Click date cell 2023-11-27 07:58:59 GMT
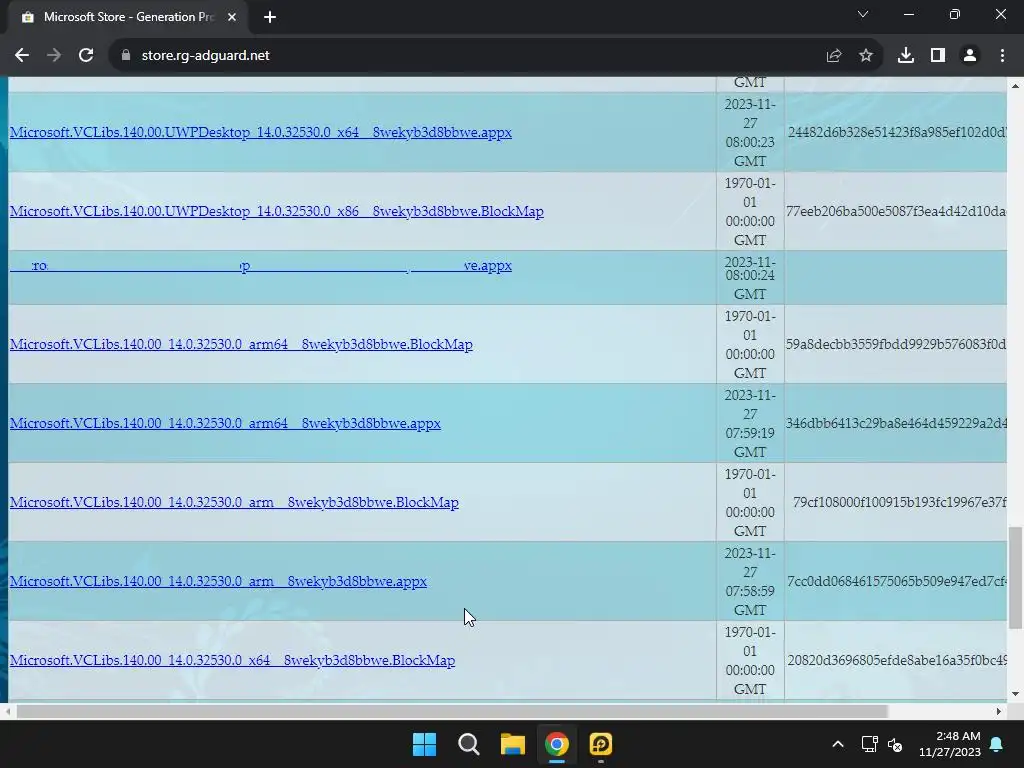The height and width of the screenshot is (768, 1024). (750, 581)
